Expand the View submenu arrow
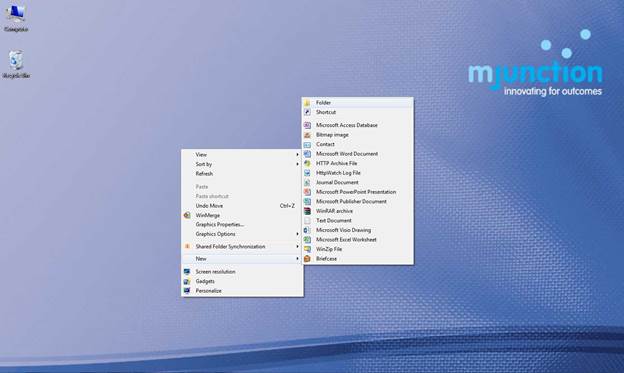This screenshot has height=373, width=624. [x=297, y=154]
